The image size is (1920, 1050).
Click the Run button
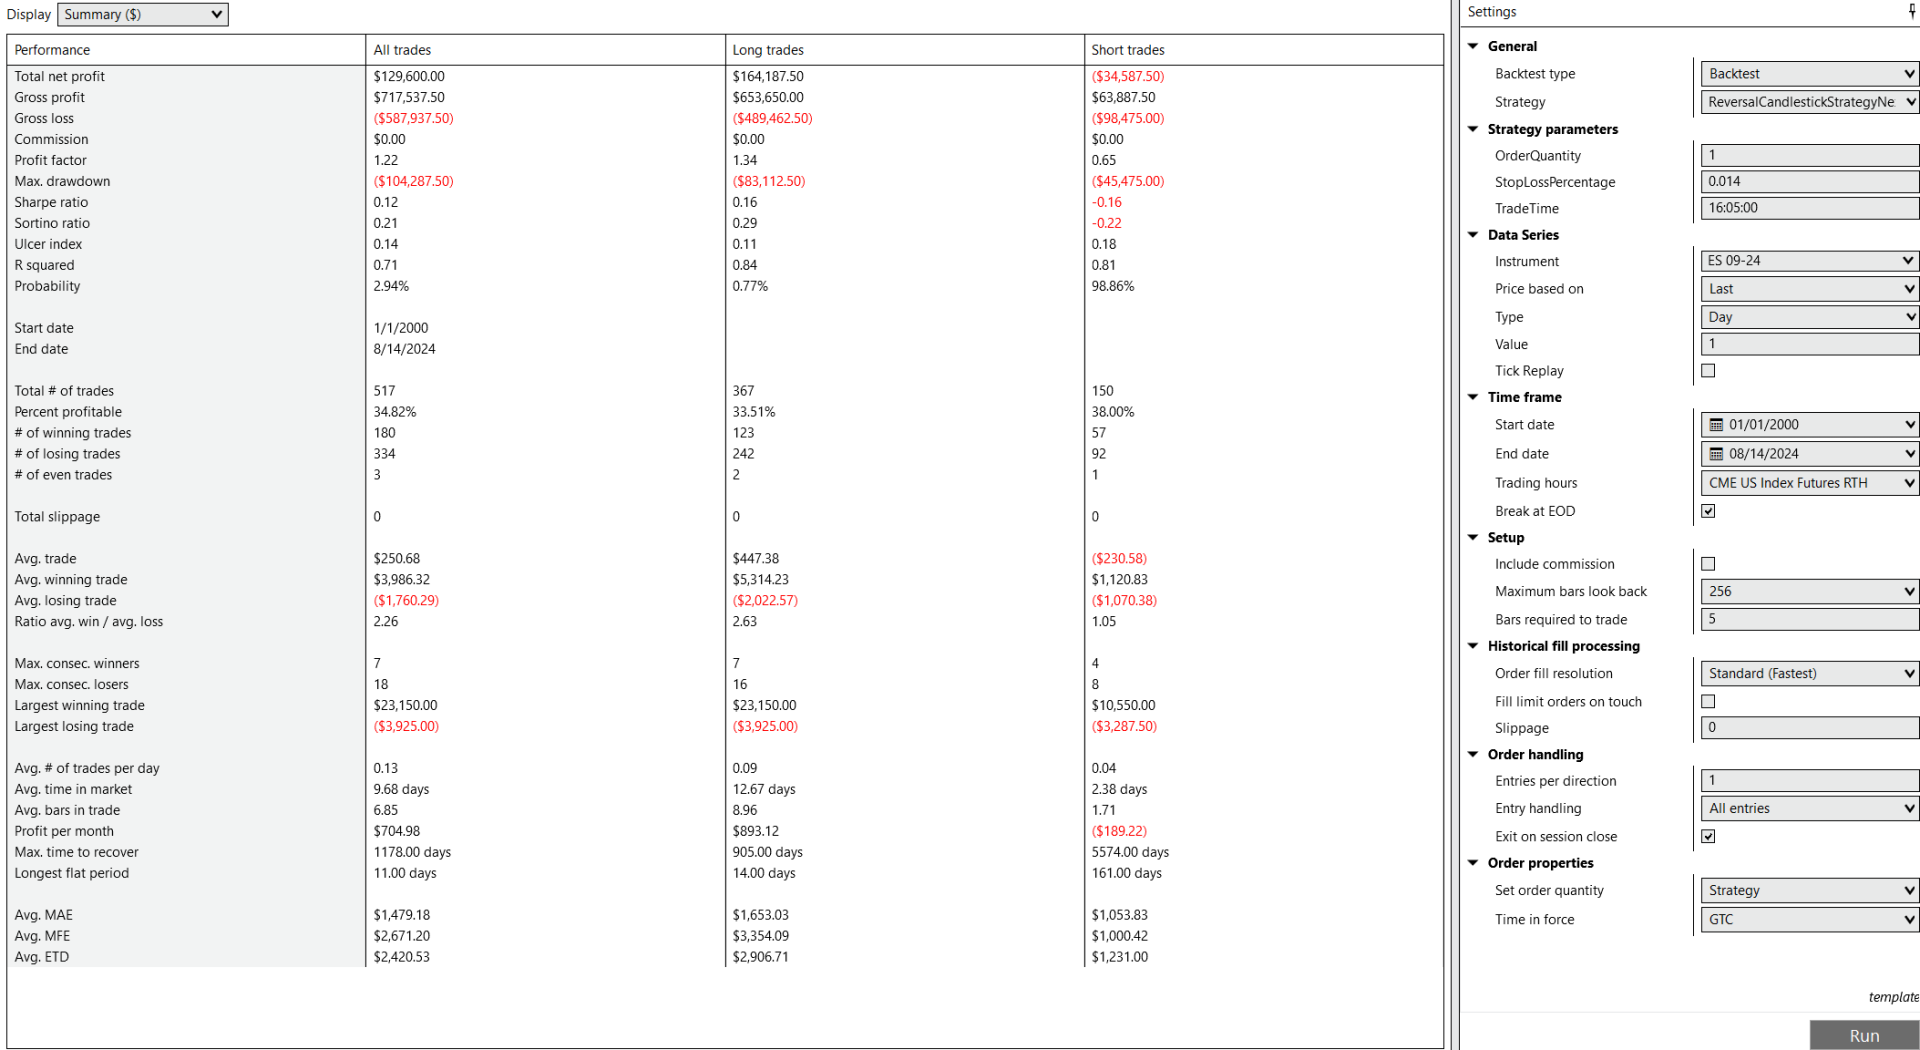1864,1035
